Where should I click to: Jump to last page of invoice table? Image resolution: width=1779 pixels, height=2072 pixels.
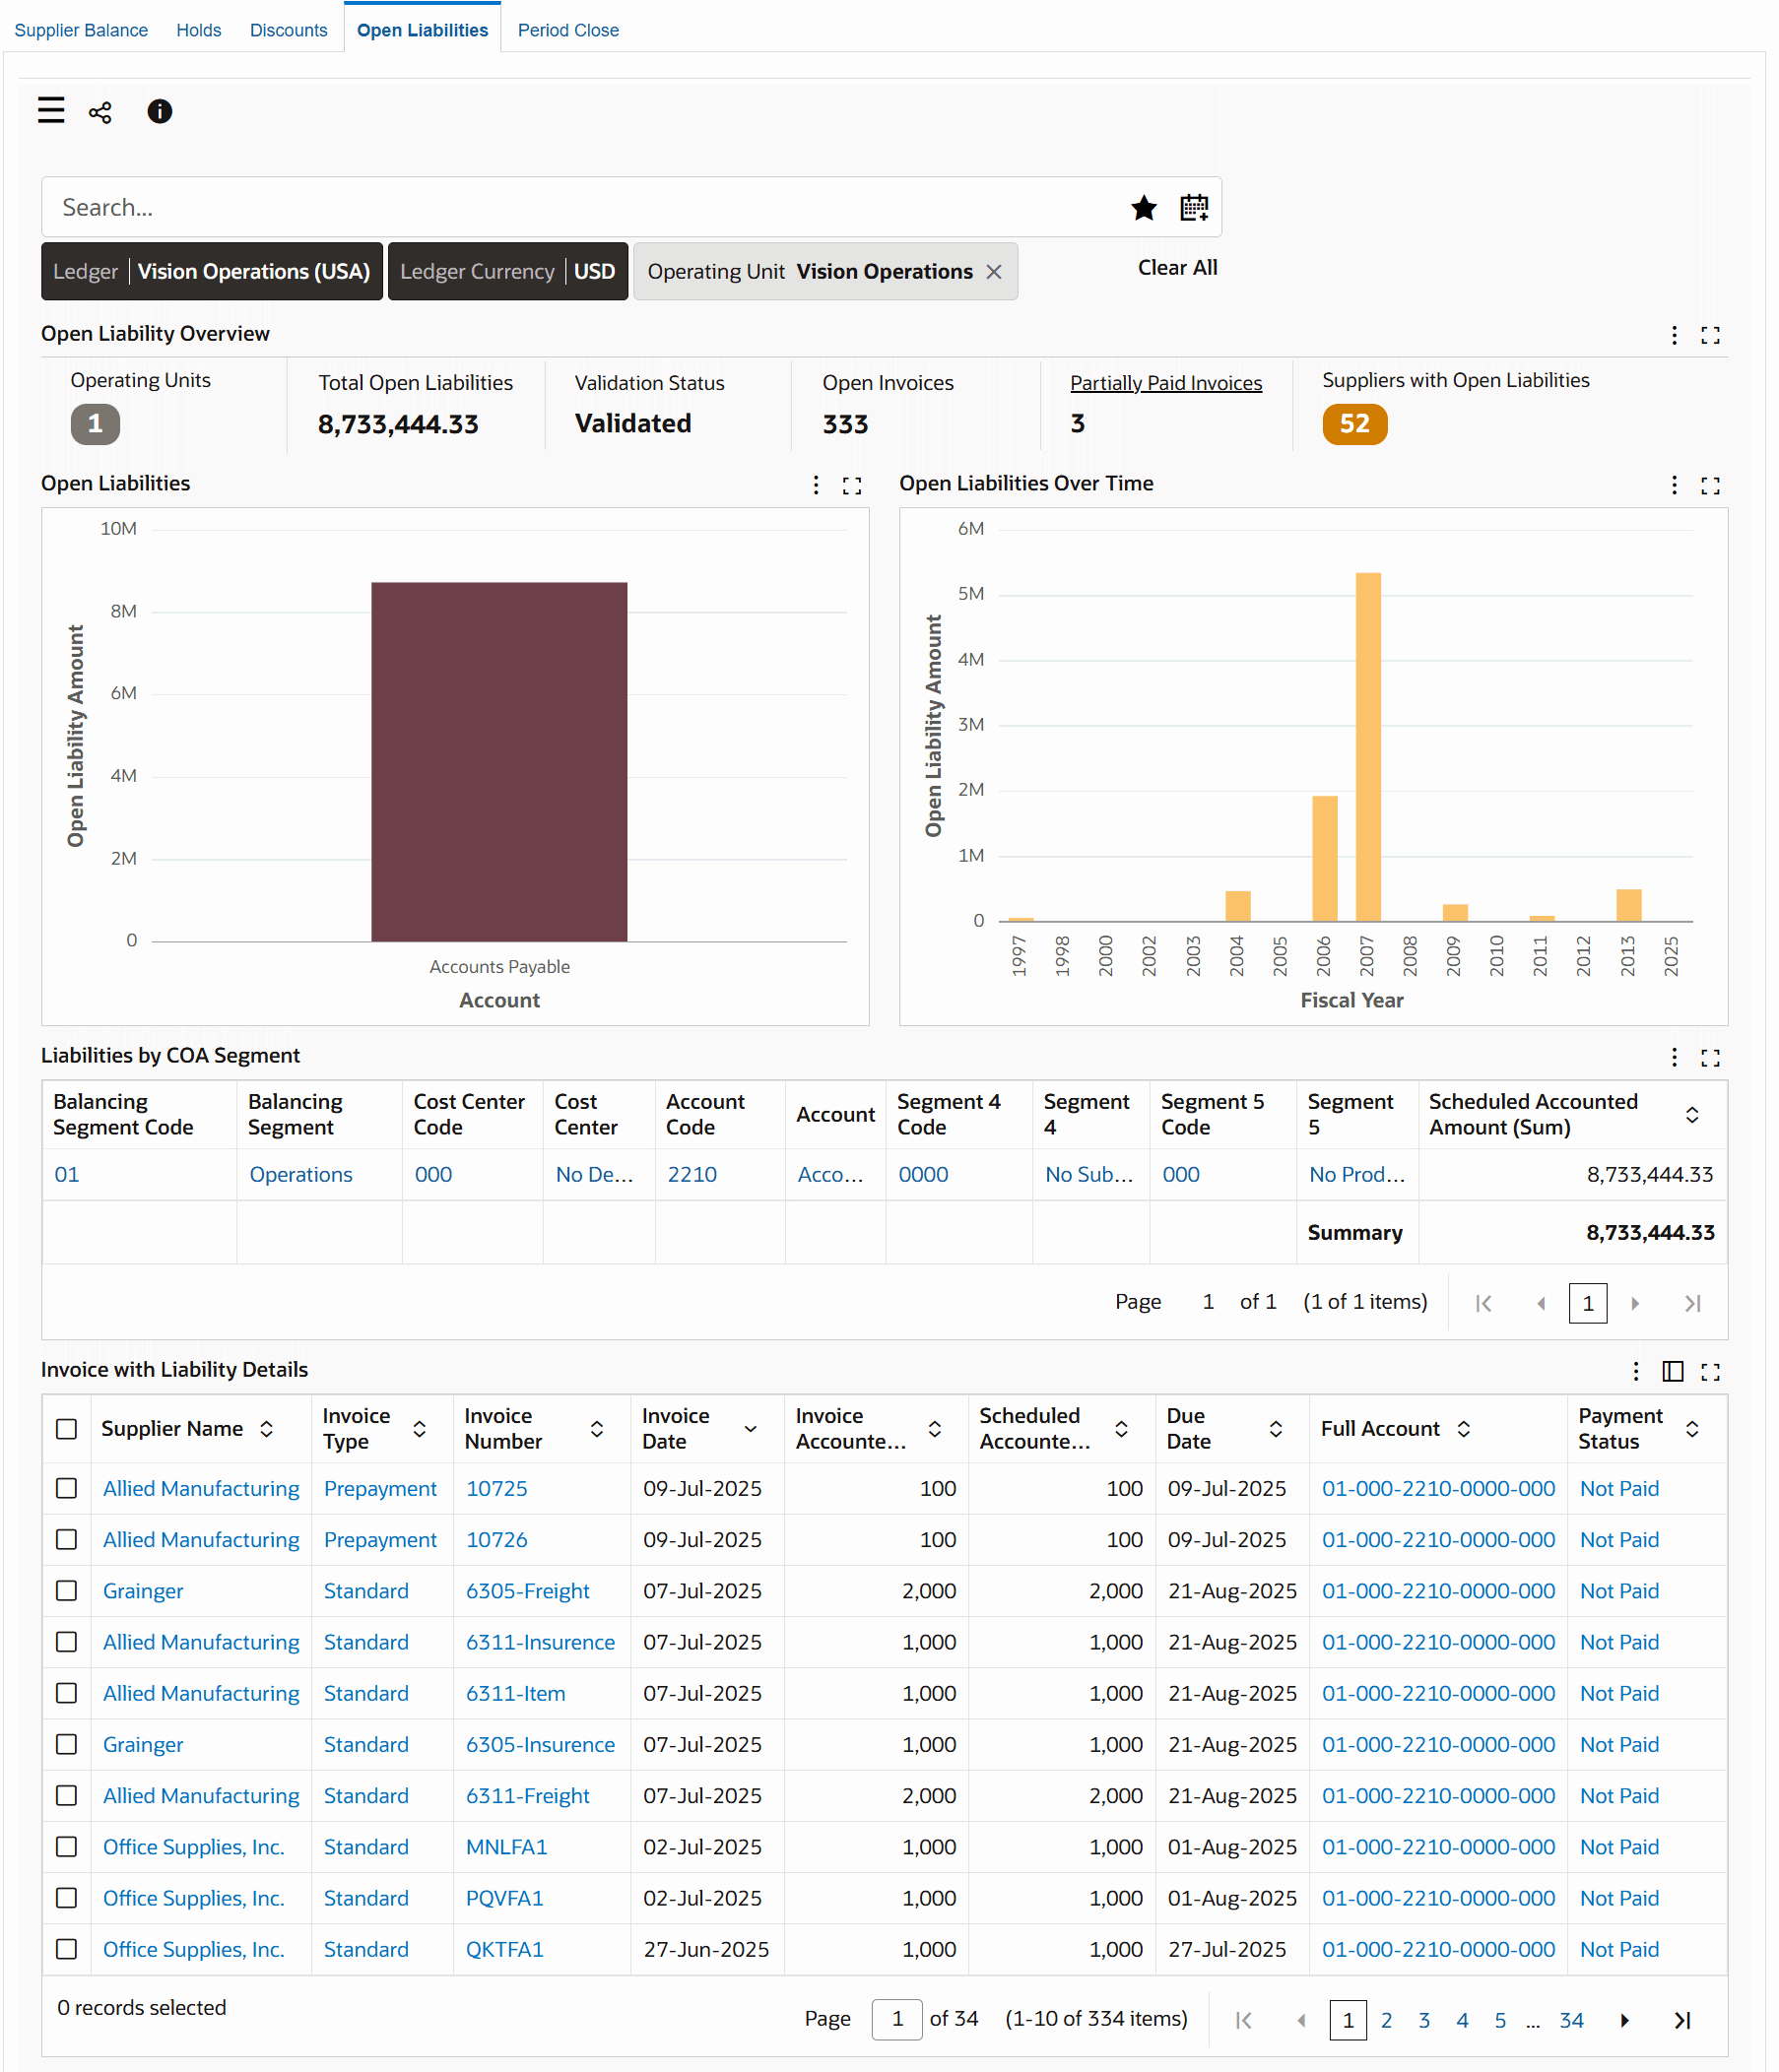click(1683, 2020)
